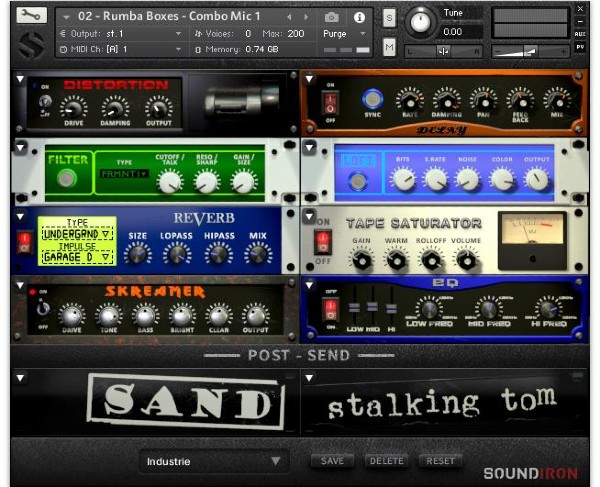Toggle the AUX button in header

point(580,34)
